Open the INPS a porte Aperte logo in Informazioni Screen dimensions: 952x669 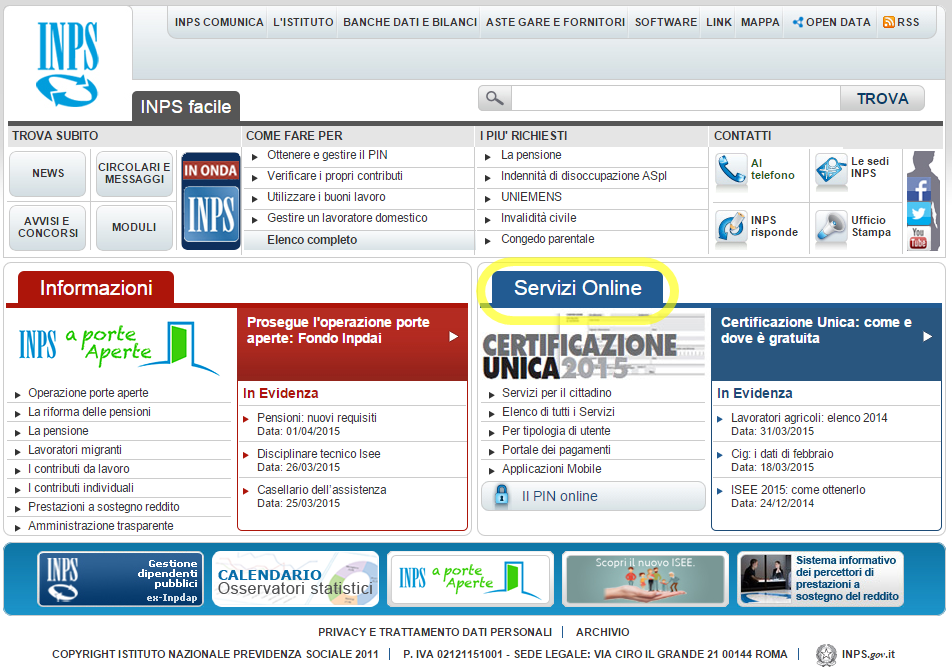pyautogui.click(x=119, y=347)
